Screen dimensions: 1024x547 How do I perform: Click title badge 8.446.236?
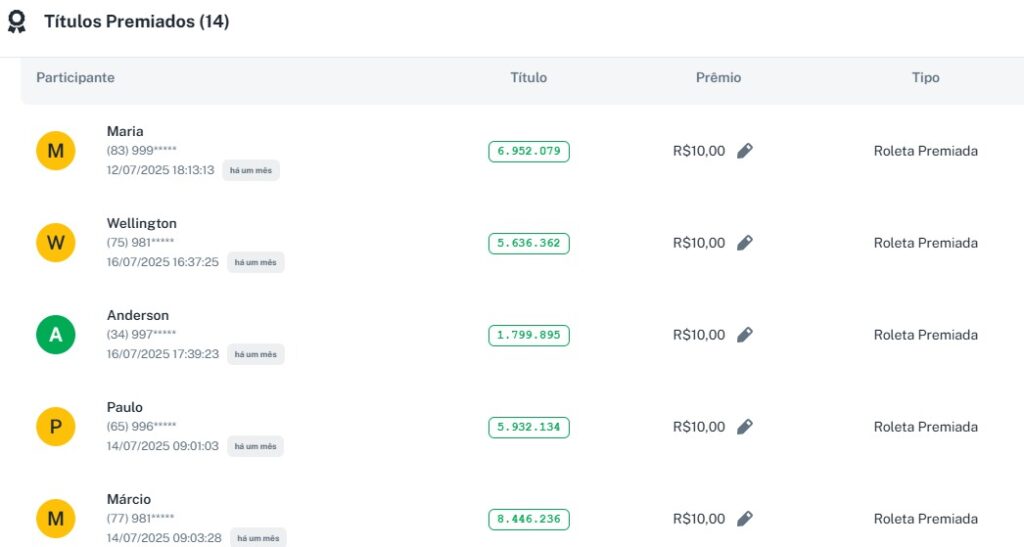click(x=528, y=519)
